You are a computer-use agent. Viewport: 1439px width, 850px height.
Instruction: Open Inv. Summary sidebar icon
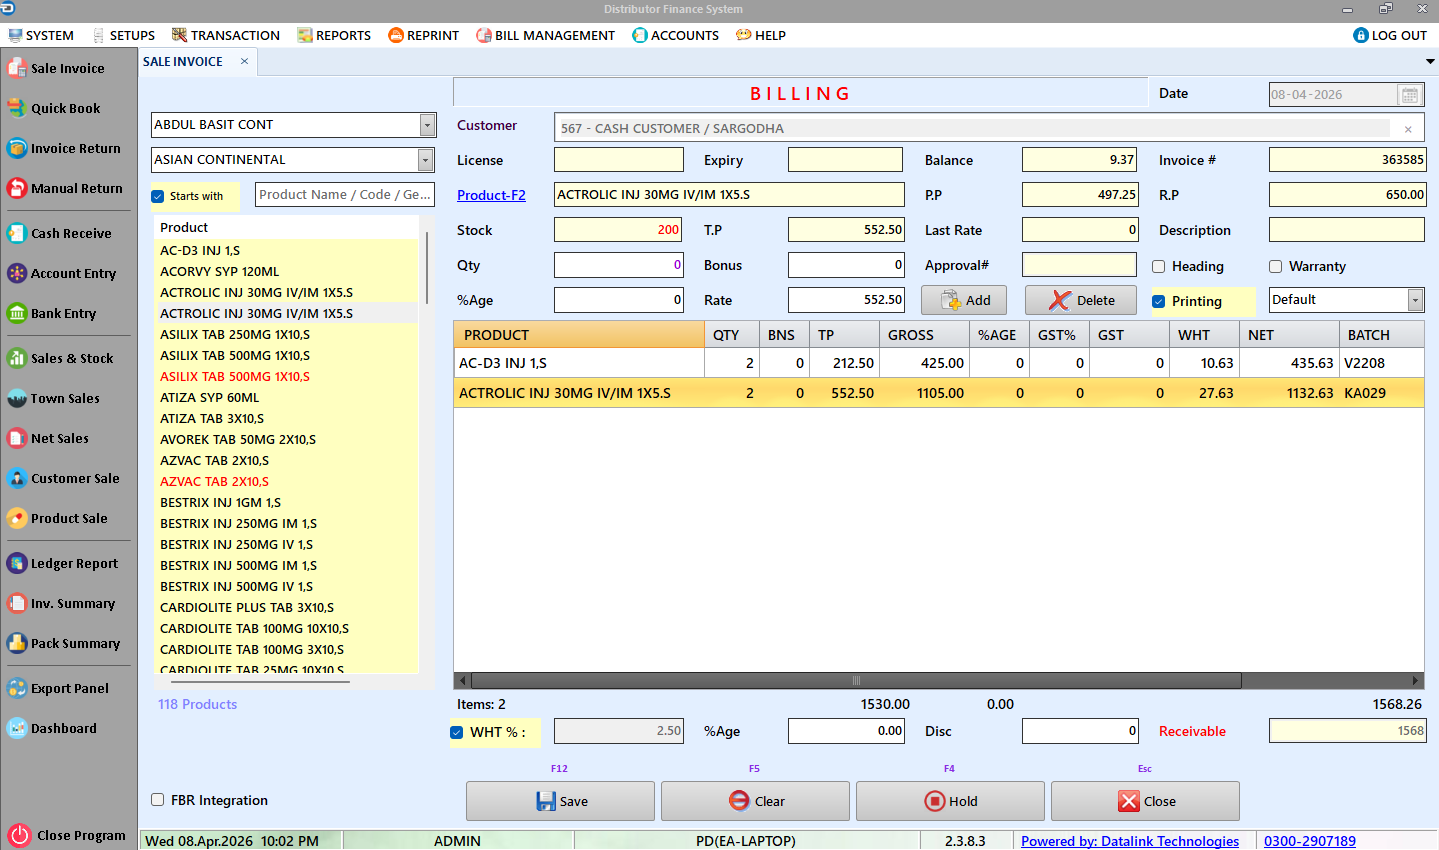pos(16,603)
